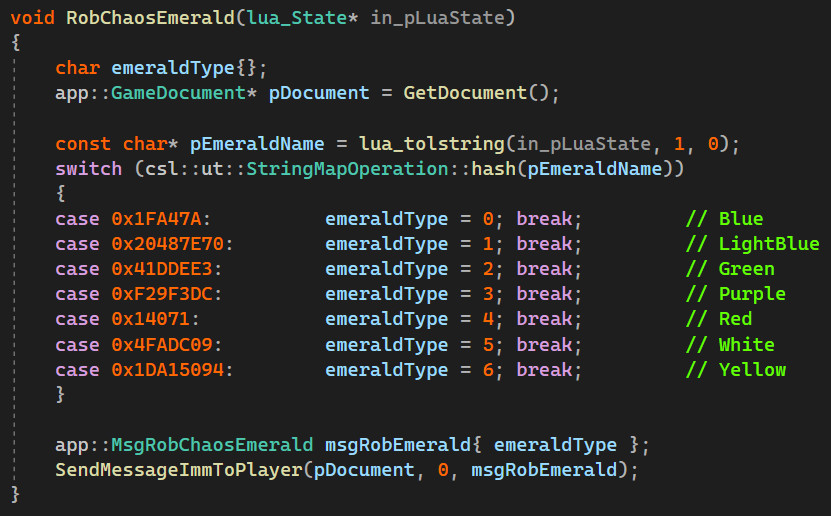Click the in_pLuaState parameter in signature
The width and height of the screenshot is (831, 516).
click(x=437, y=19)
